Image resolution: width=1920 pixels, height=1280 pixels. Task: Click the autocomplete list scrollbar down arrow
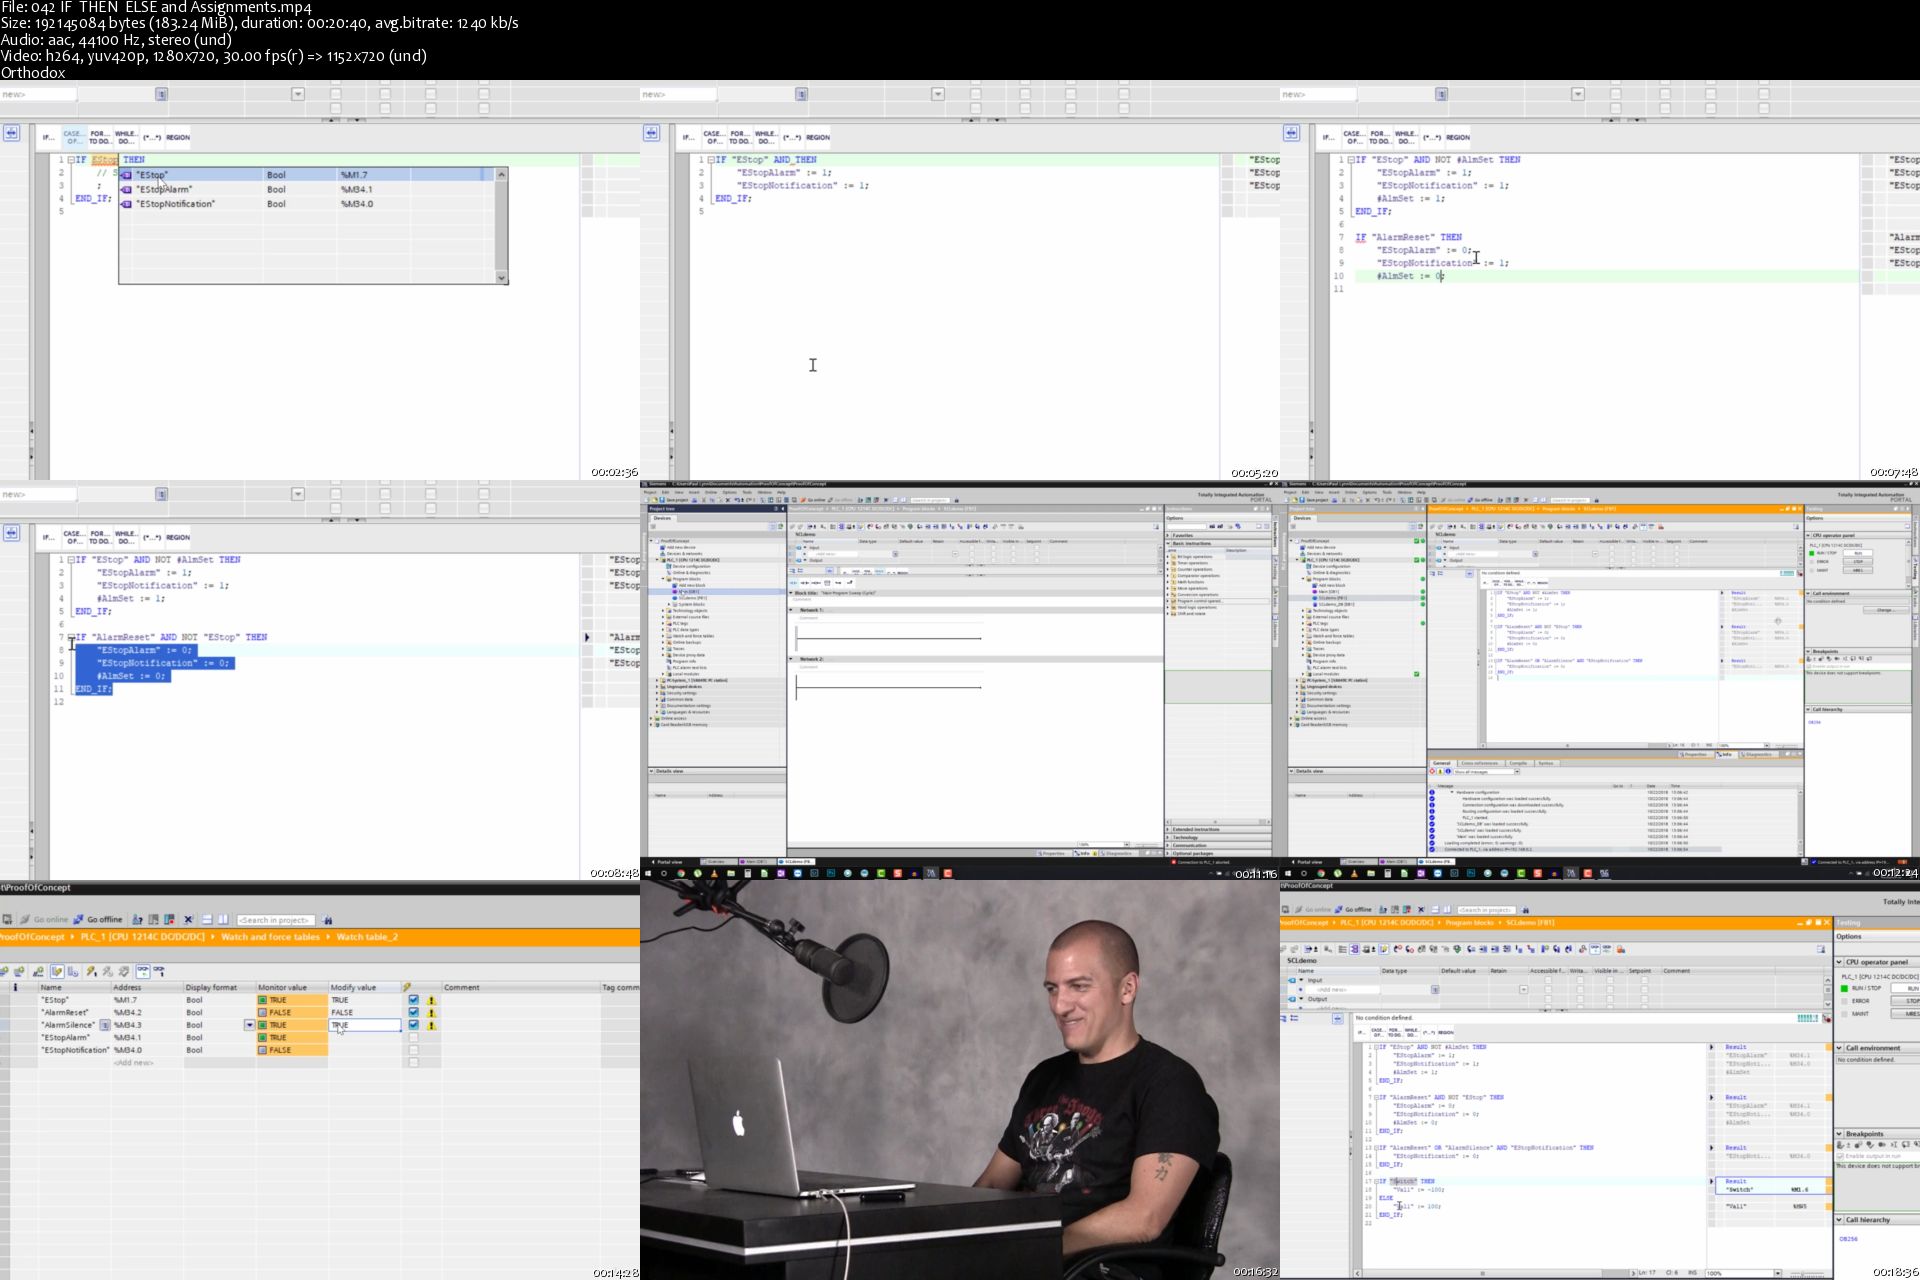click(x=501, y=278)
